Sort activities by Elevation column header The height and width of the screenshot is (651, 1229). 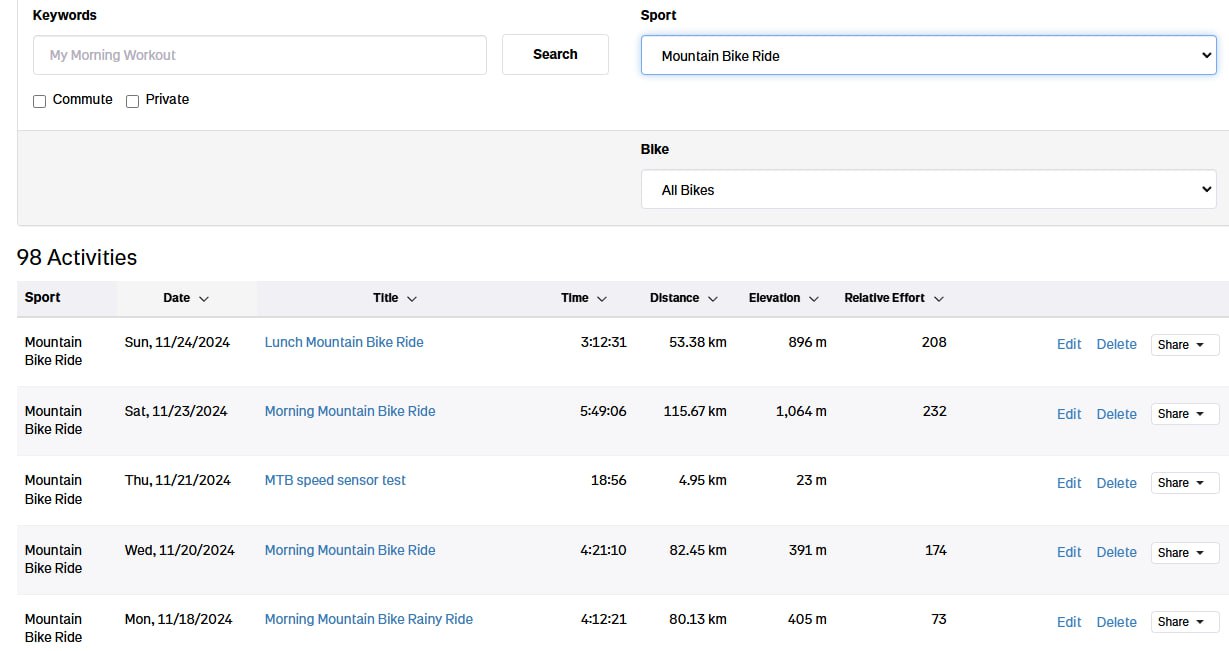783,298
